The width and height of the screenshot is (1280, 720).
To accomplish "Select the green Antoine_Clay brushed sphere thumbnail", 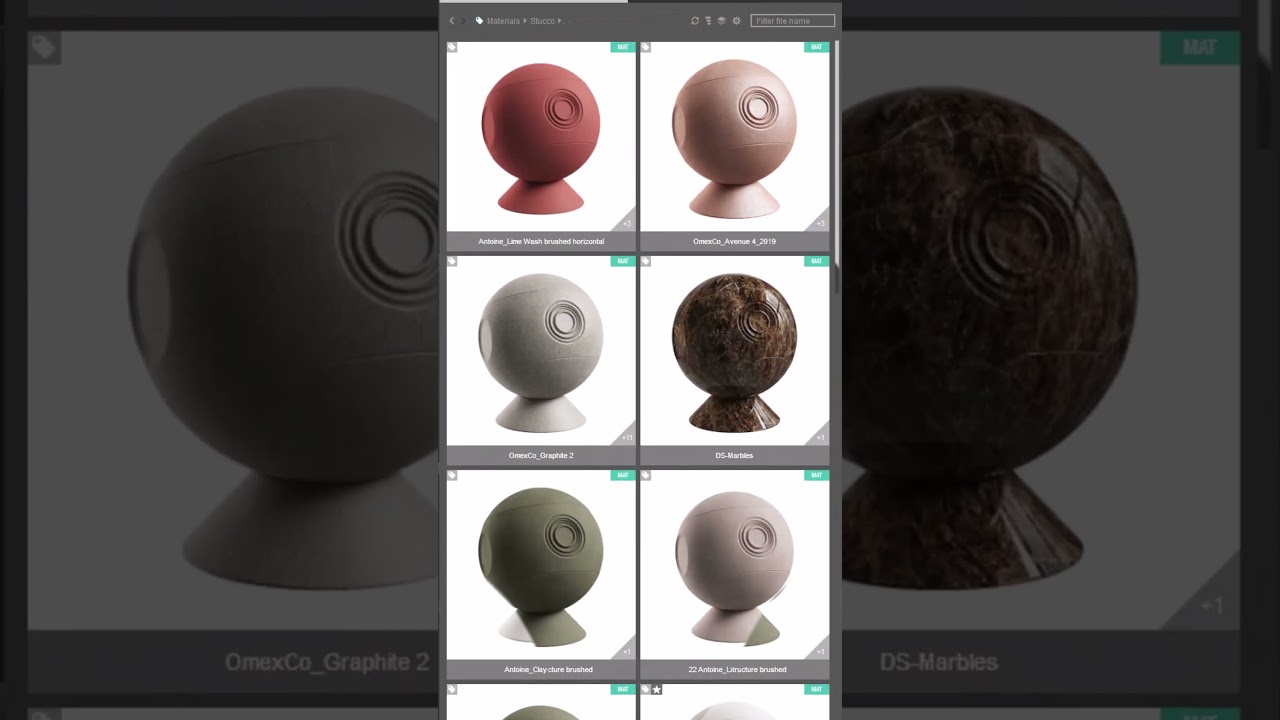I will click(541, 565).
